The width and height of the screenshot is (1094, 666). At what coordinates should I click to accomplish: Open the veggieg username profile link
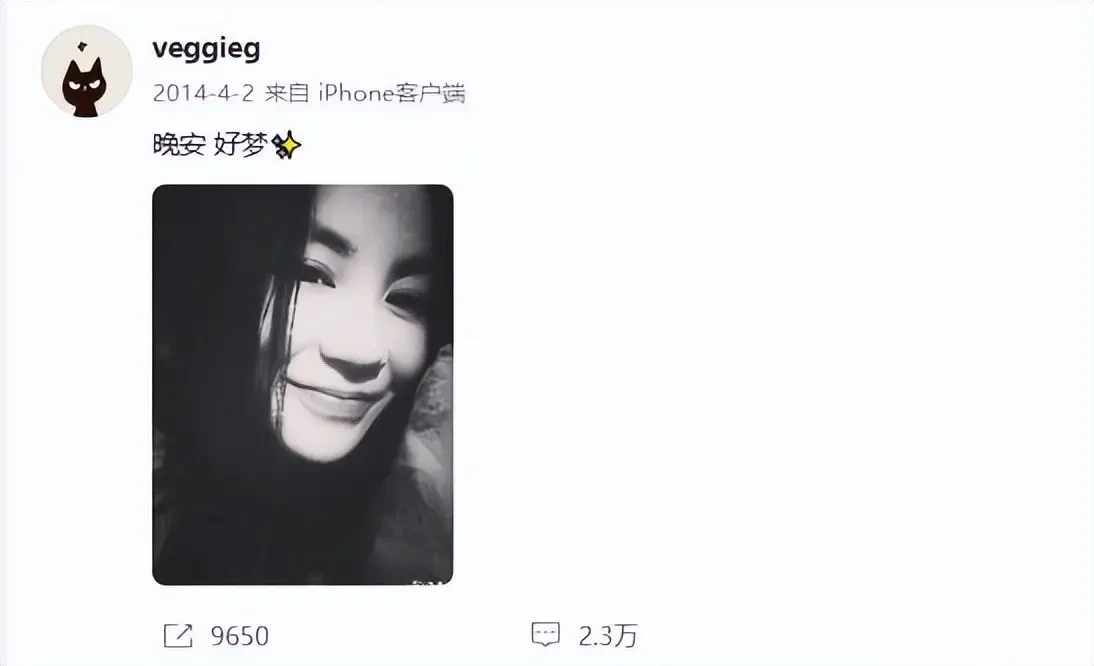point(206,49)
